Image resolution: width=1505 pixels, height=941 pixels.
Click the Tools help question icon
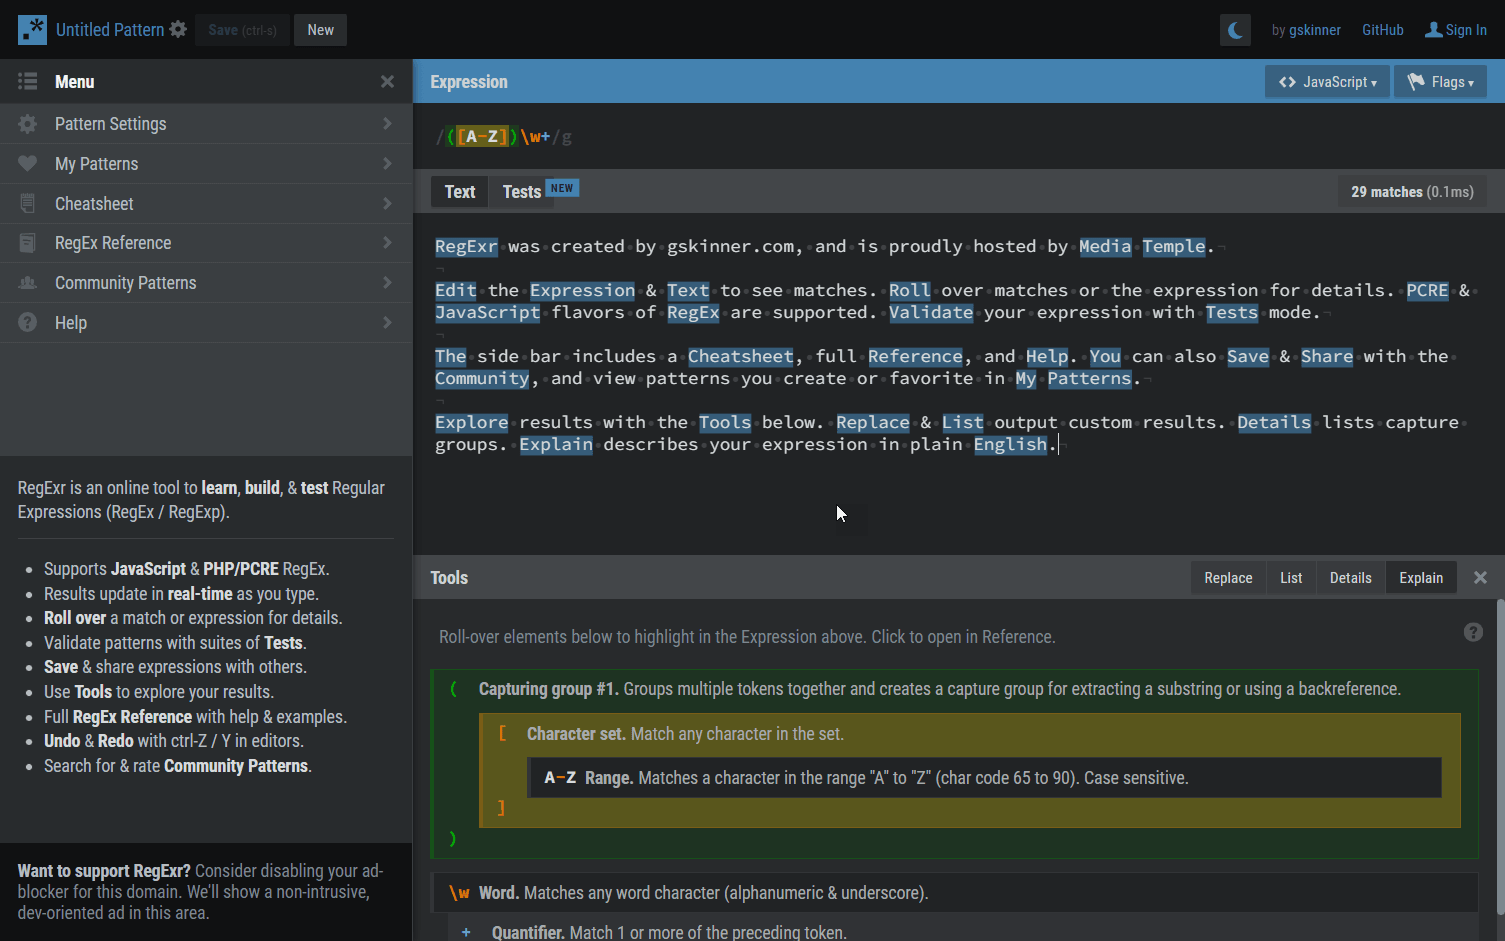tap(1473, 632)
